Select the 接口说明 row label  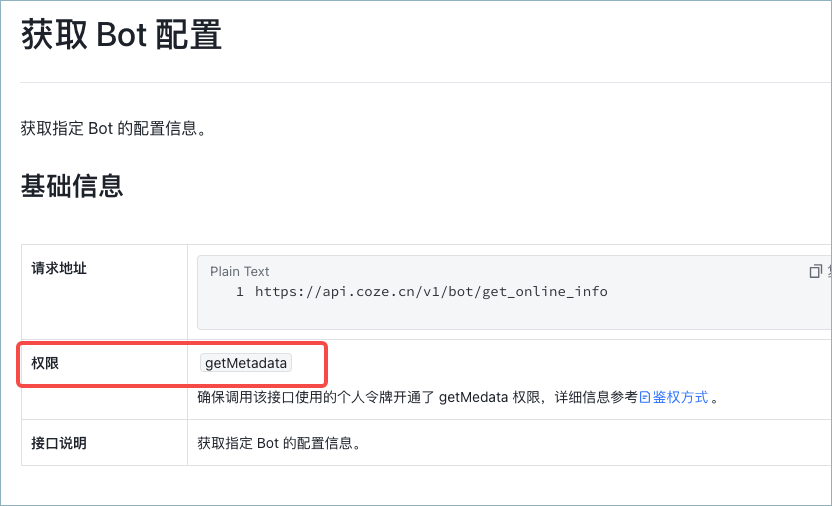[59, 443]
